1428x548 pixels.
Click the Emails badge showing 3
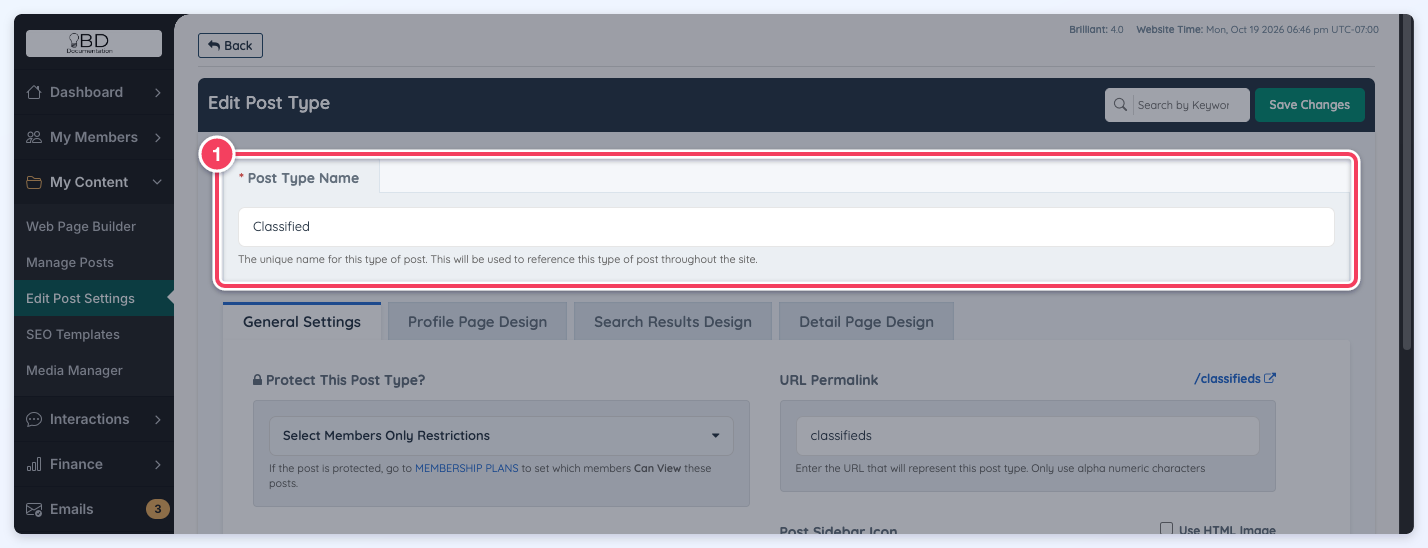(158, 509)
